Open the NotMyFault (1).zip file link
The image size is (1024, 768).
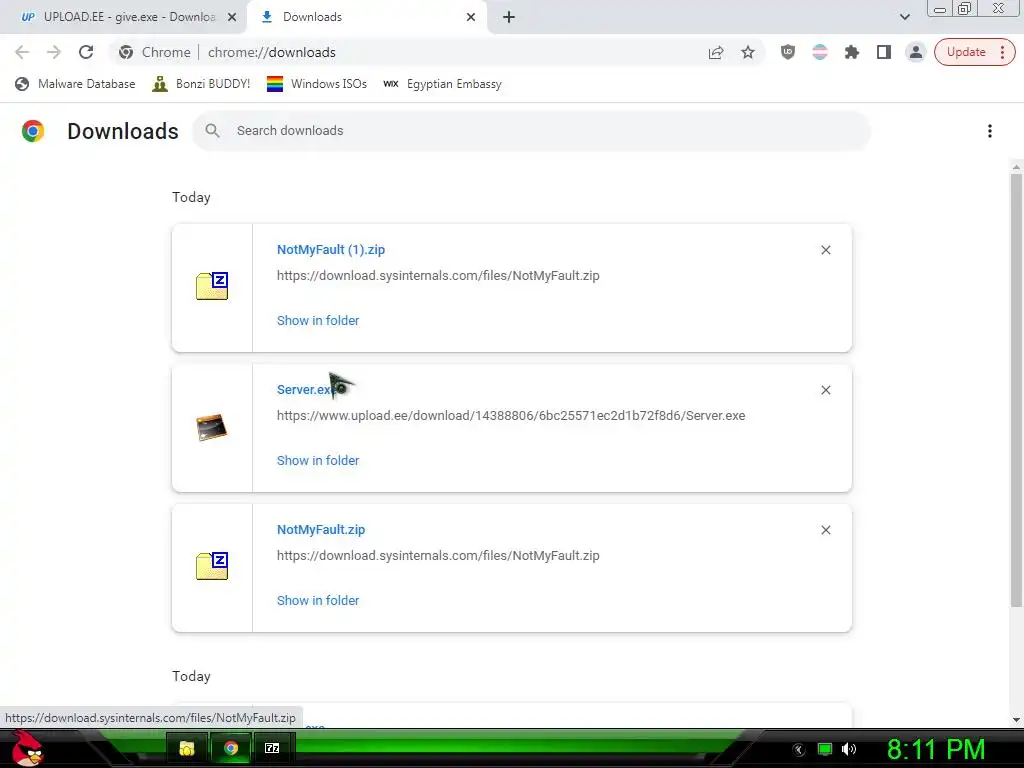point(330,249)
